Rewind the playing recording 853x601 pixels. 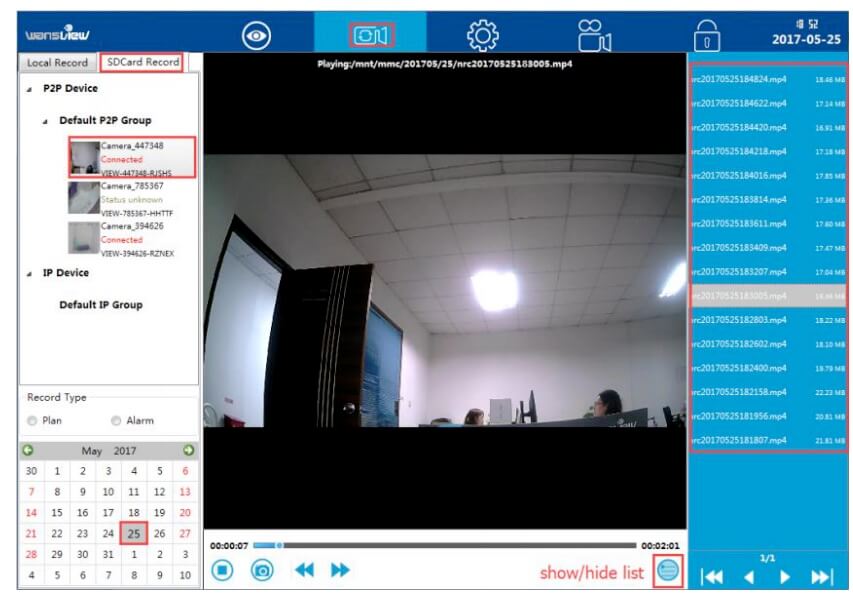pos(304,570)
